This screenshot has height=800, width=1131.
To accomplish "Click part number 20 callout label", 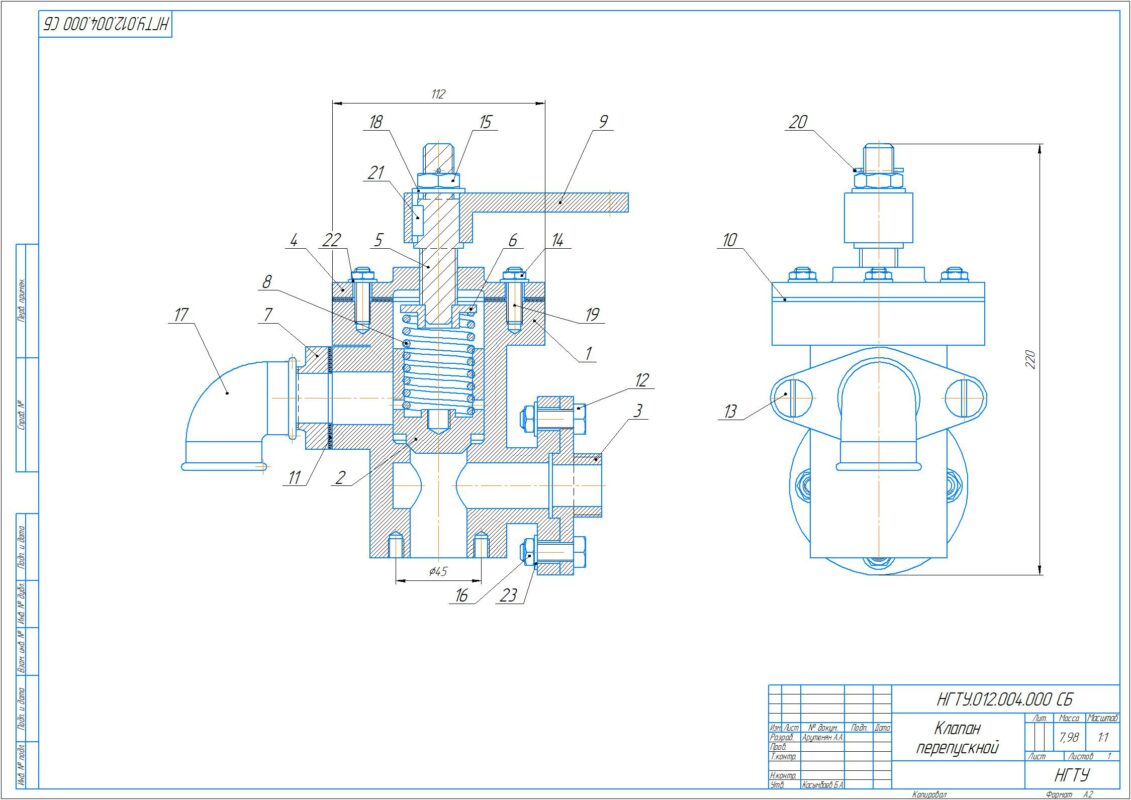I will tap(797, 122).
